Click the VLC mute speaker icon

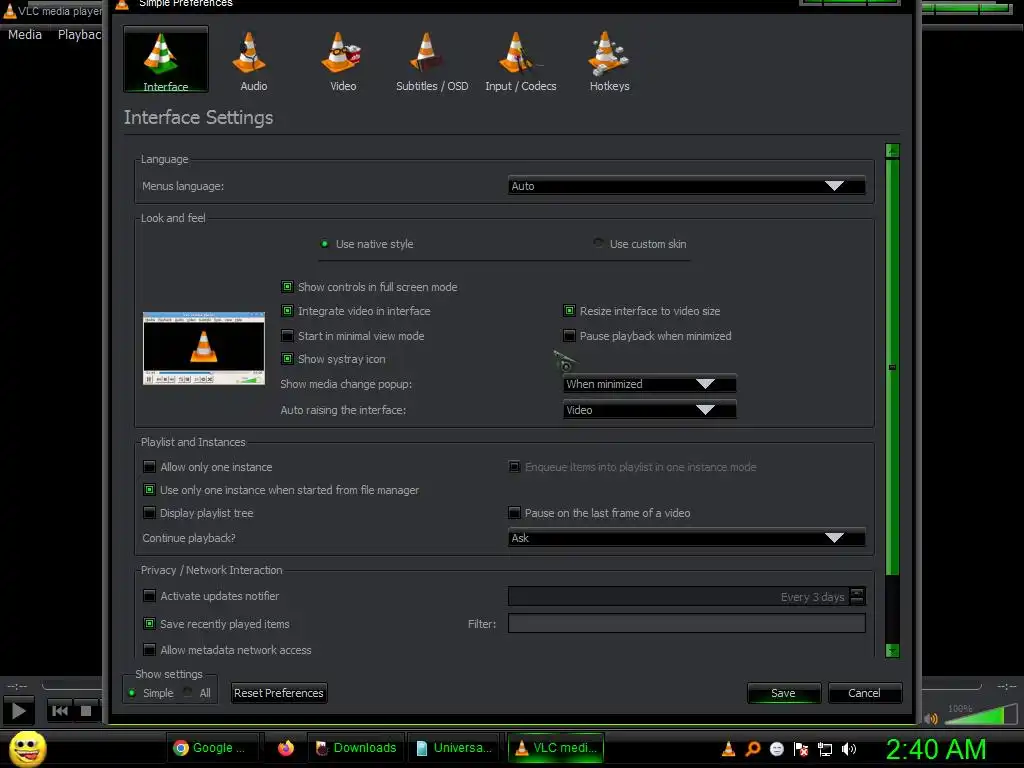931,718
